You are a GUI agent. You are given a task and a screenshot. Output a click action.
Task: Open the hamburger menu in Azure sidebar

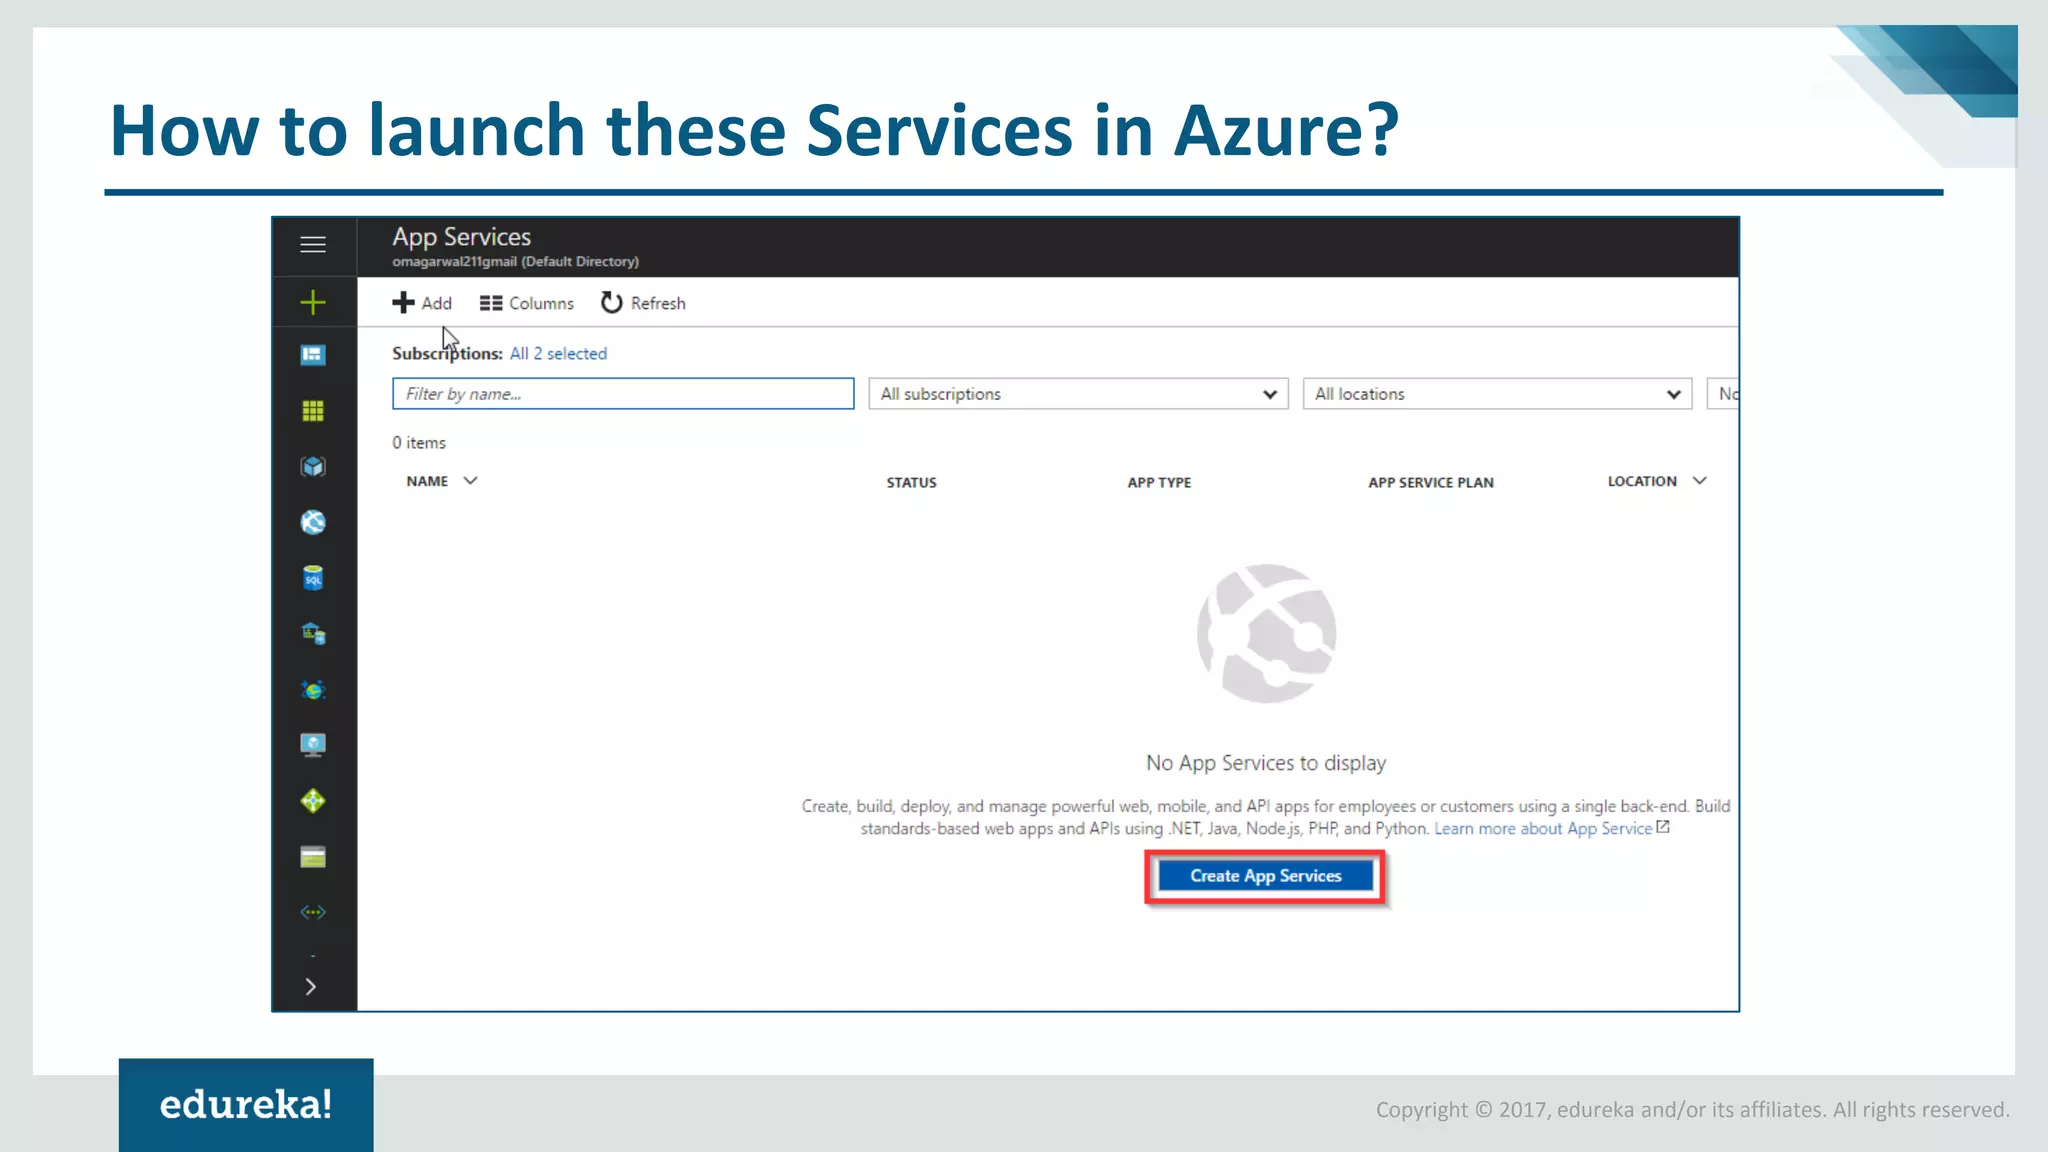[313, 244]
